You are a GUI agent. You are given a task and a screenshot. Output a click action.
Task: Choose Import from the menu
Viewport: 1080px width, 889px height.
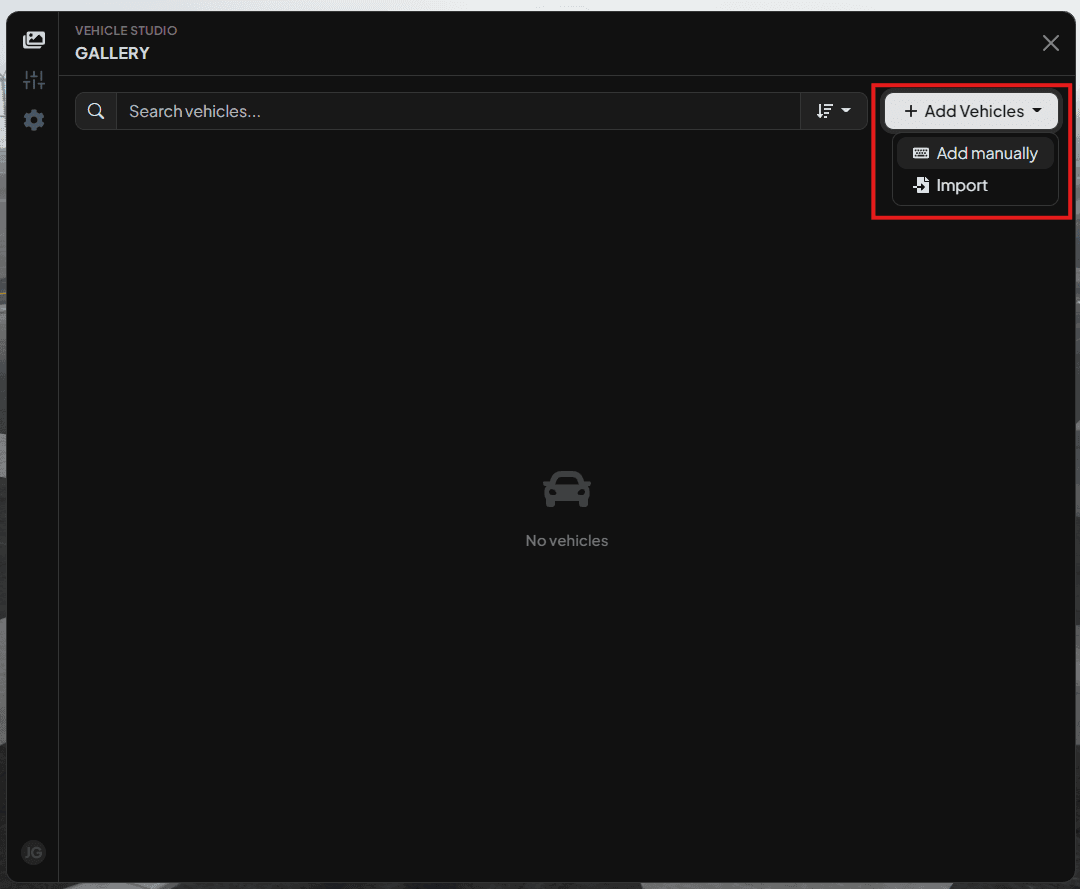coord(975,185)
